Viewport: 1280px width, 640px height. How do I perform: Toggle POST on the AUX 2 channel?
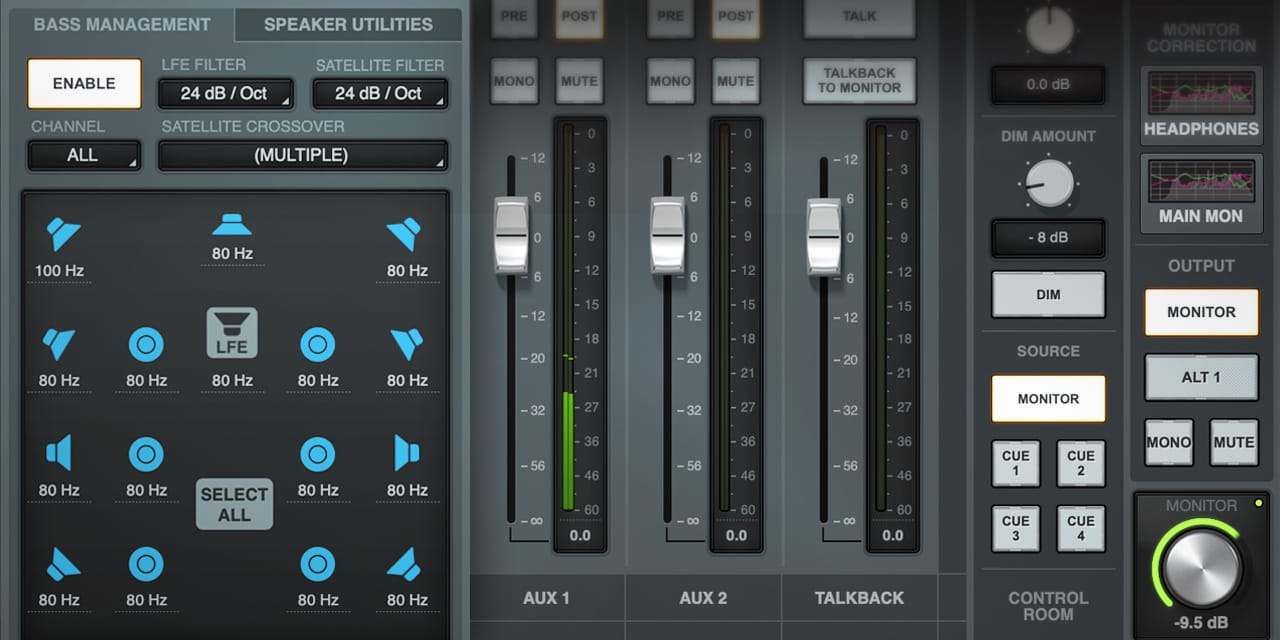[x=736, y=17]
